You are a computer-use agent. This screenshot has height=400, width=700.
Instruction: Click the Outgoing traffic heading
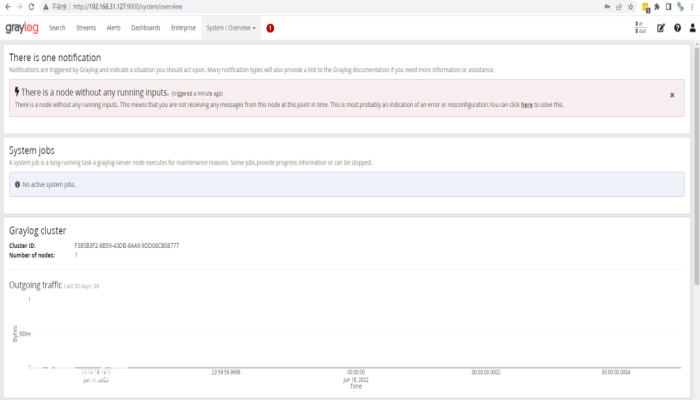pyautogui.click(x=35, y=285)
